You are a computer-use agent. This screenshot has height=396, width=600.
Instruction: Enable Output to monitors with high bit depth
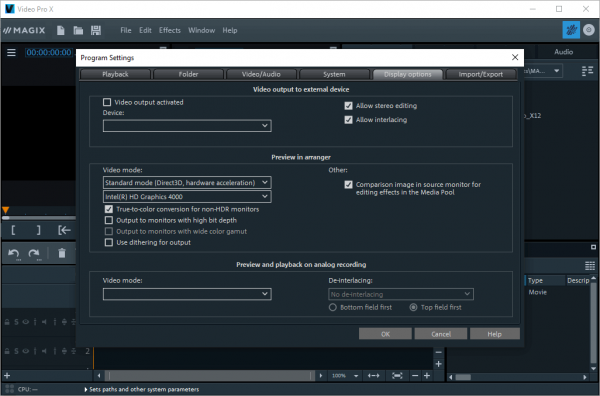[x=109, y=220]
